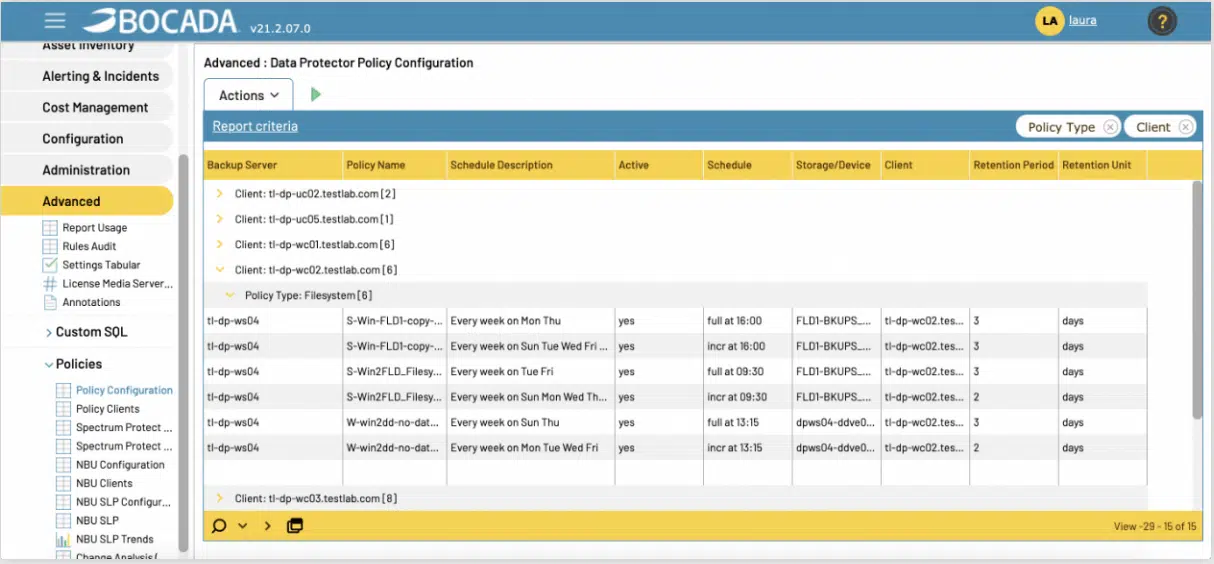Remove the Policy Type grouping chip
1214x564 pixels.
click(1110, 127)
